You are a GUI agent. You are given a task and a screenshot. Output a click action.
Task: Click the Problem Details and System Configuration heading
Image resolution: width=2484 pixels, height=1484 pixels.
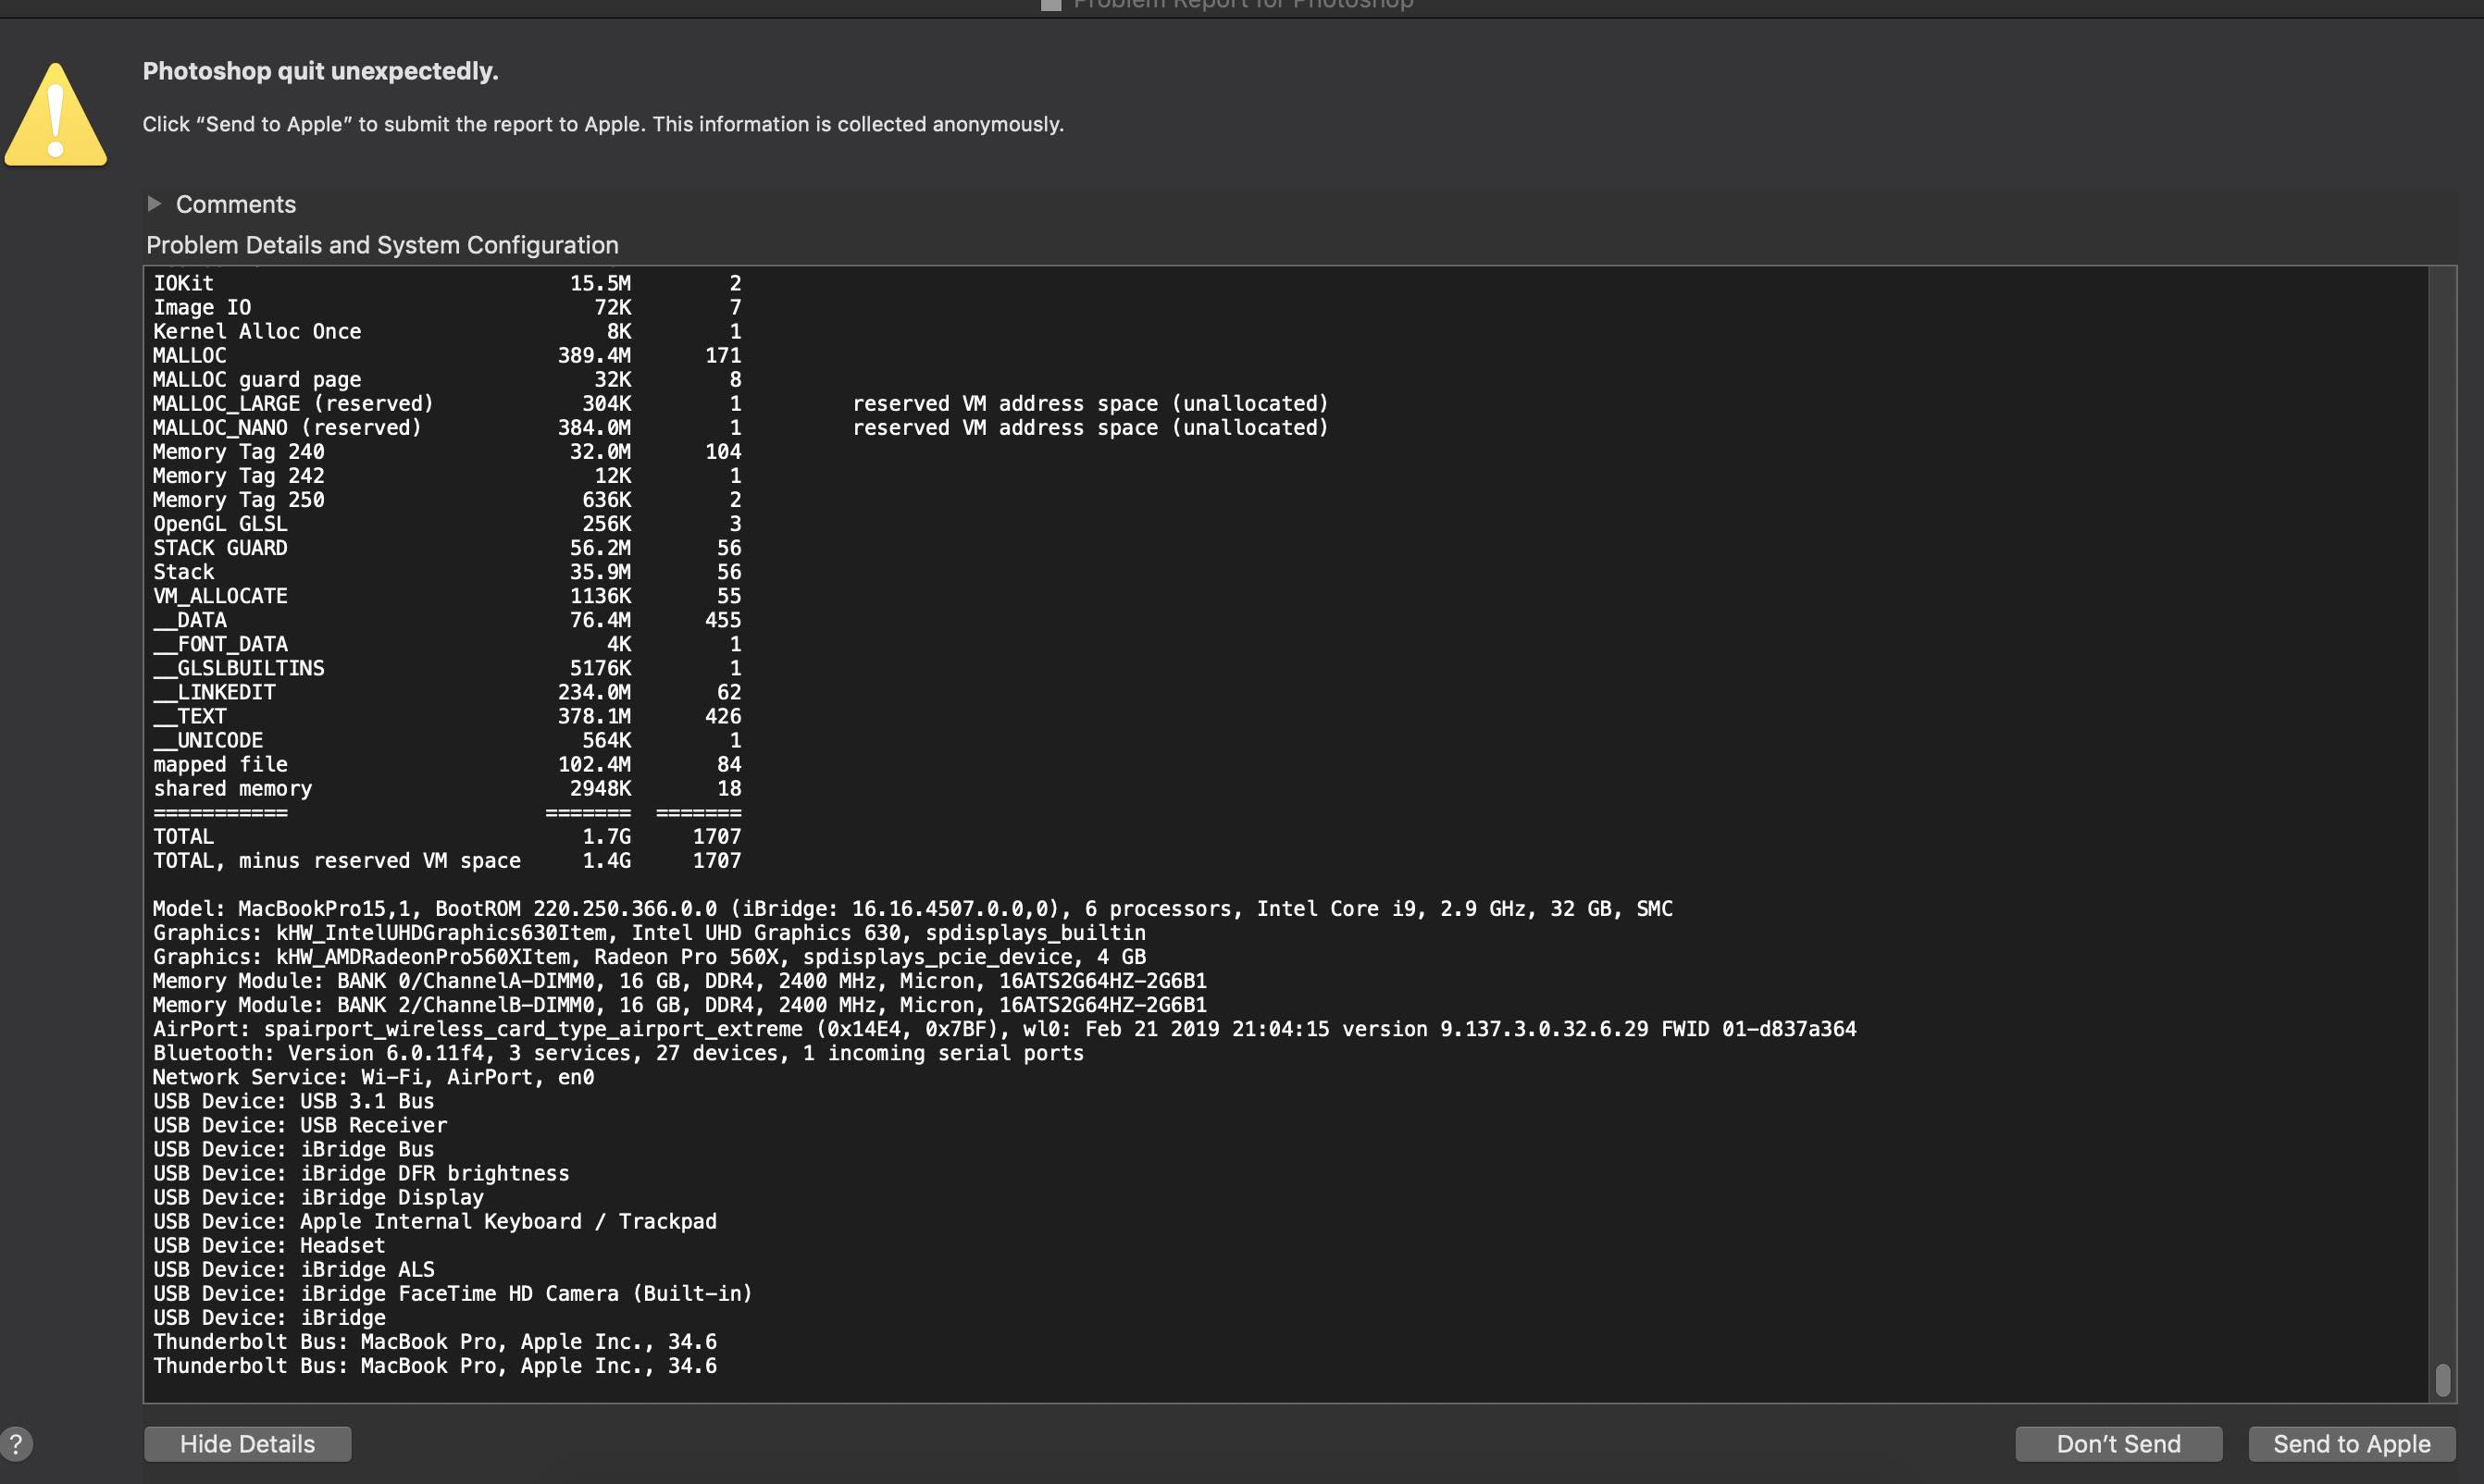382,245
